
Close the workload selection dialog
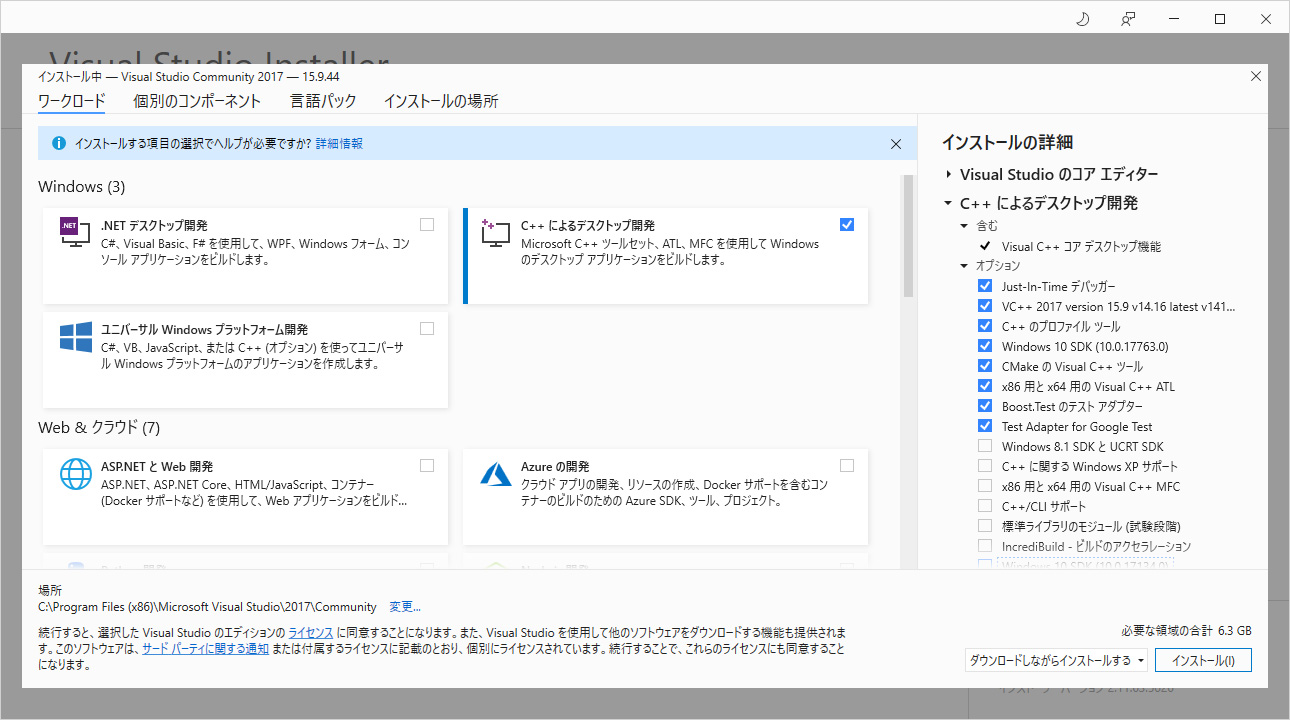click(x=1256, y=76)
